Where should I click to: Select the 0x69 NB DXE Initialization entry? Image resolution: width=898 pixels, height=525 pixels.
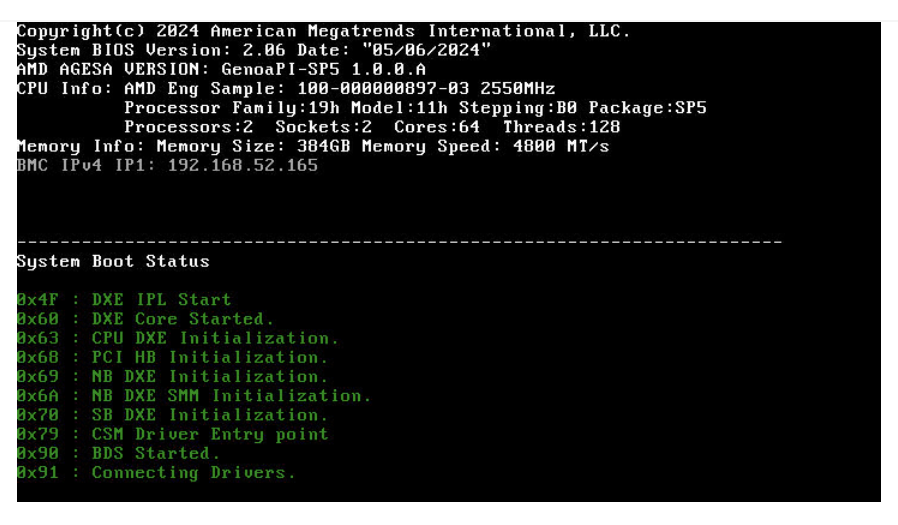tap(172, 376)
